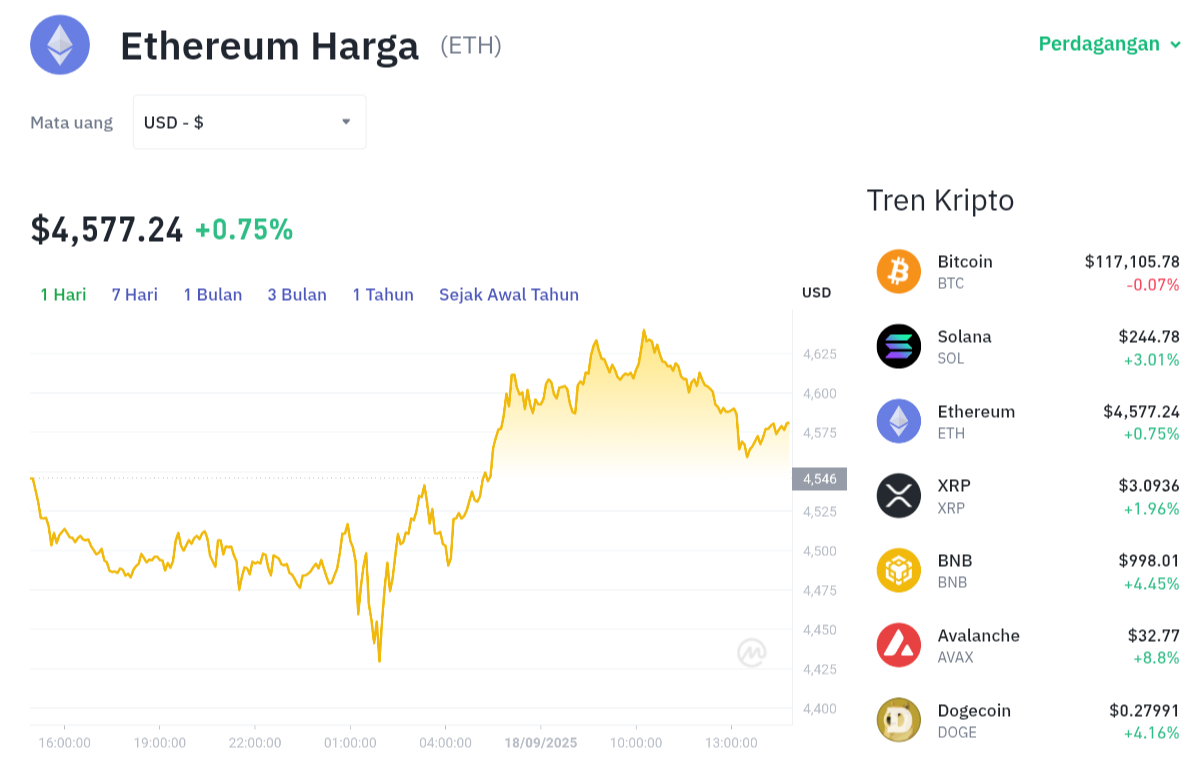
Task: Open the BNB coin icon
Action: 899,570
